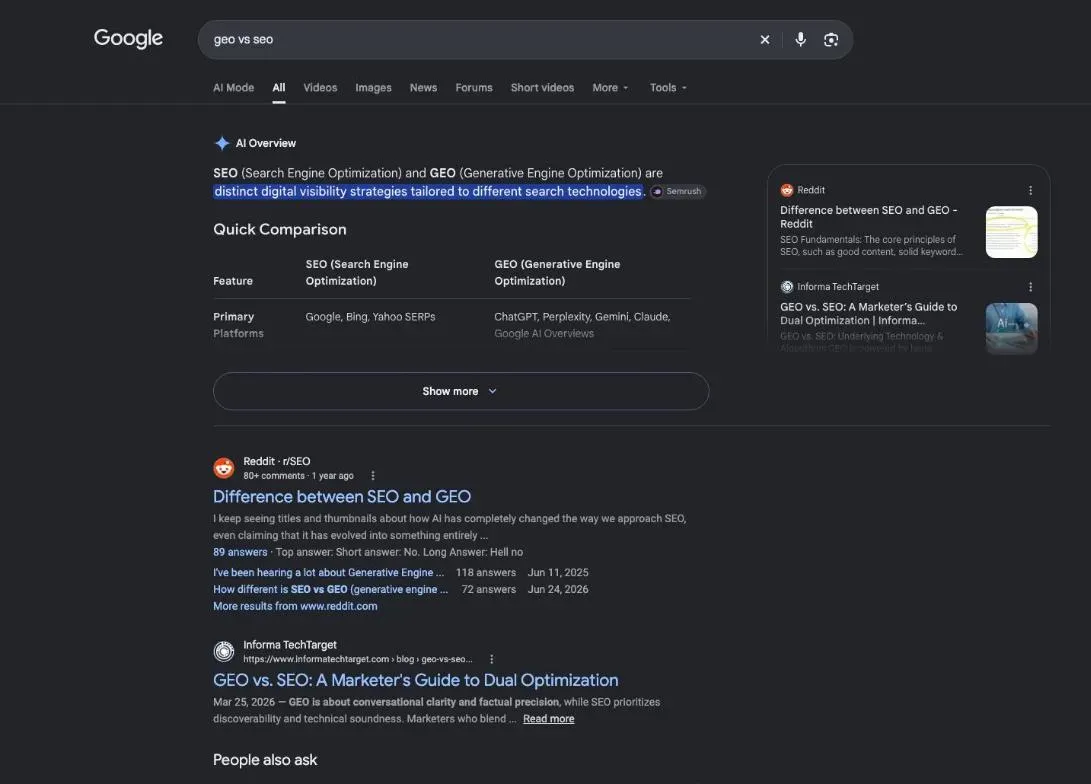Screen dimensions: 1091x784
Task: Click the Read more link in TechTarget snippet
Action: tap(548, 719)
